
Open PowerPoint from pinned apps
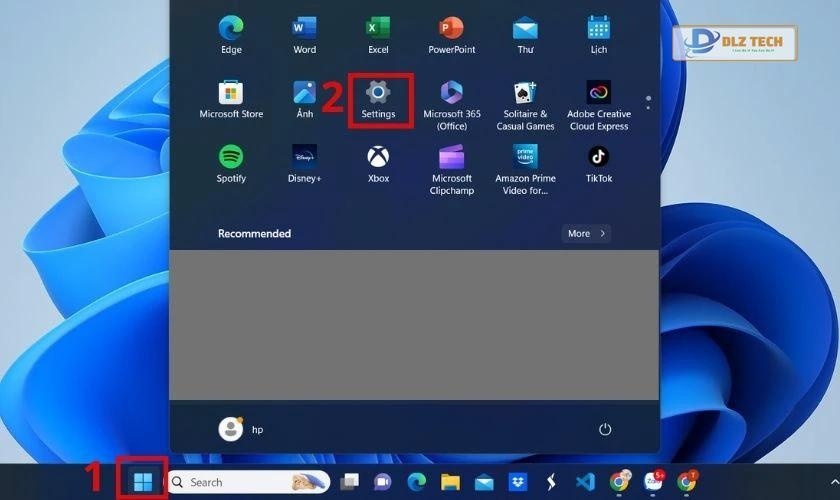coord(451,33)
